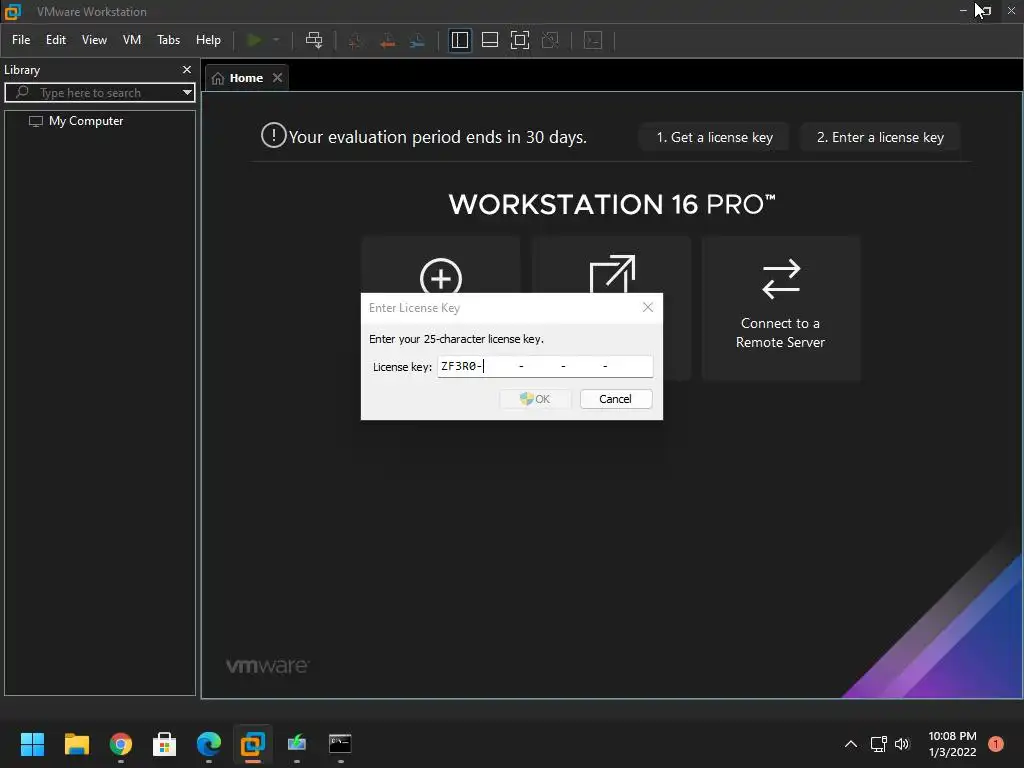Click Connect to a Remote Server tile

pos(781,308)
